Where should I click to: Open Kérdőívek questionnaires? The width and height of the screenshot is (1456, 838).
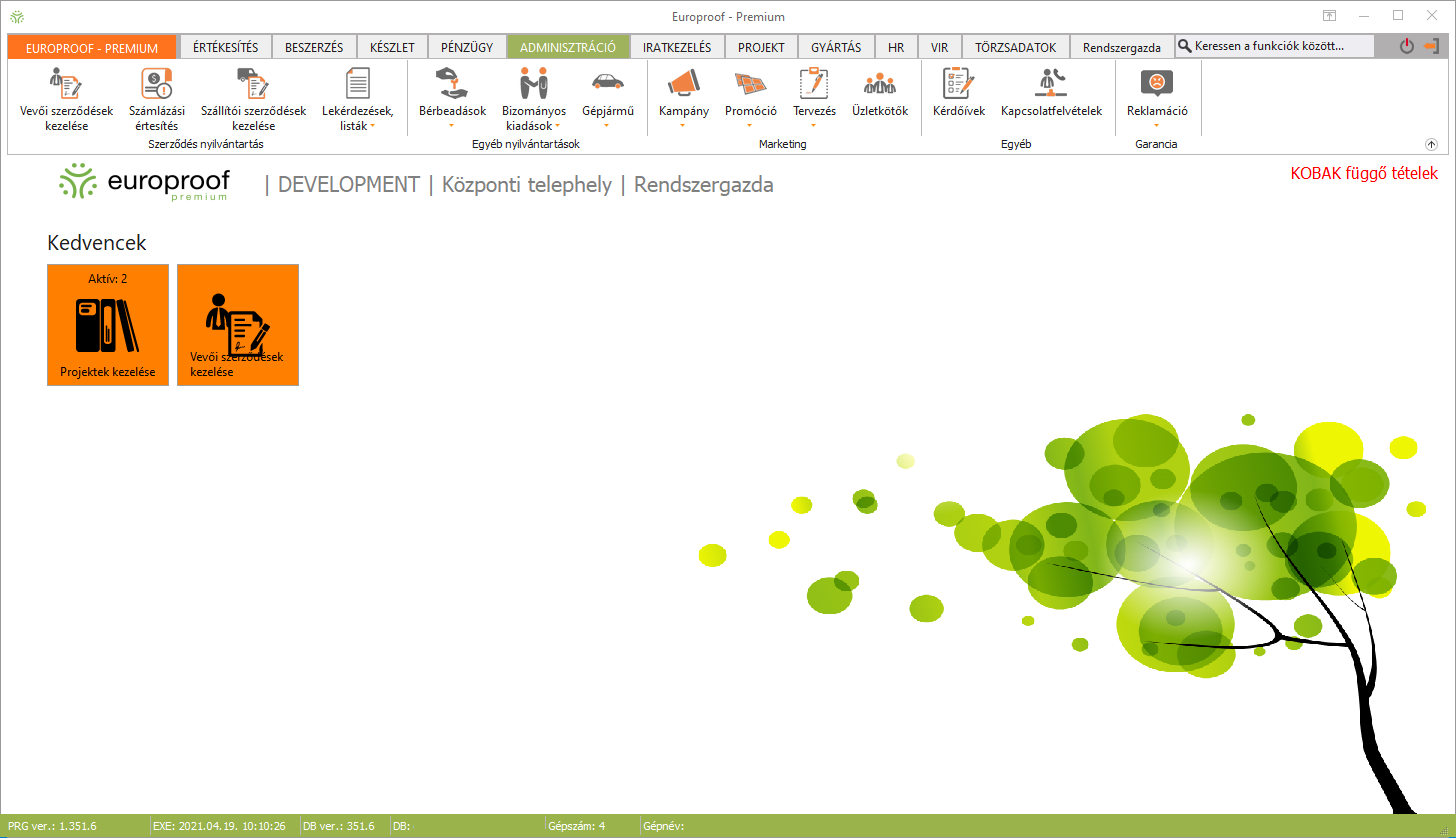[958, 95]
